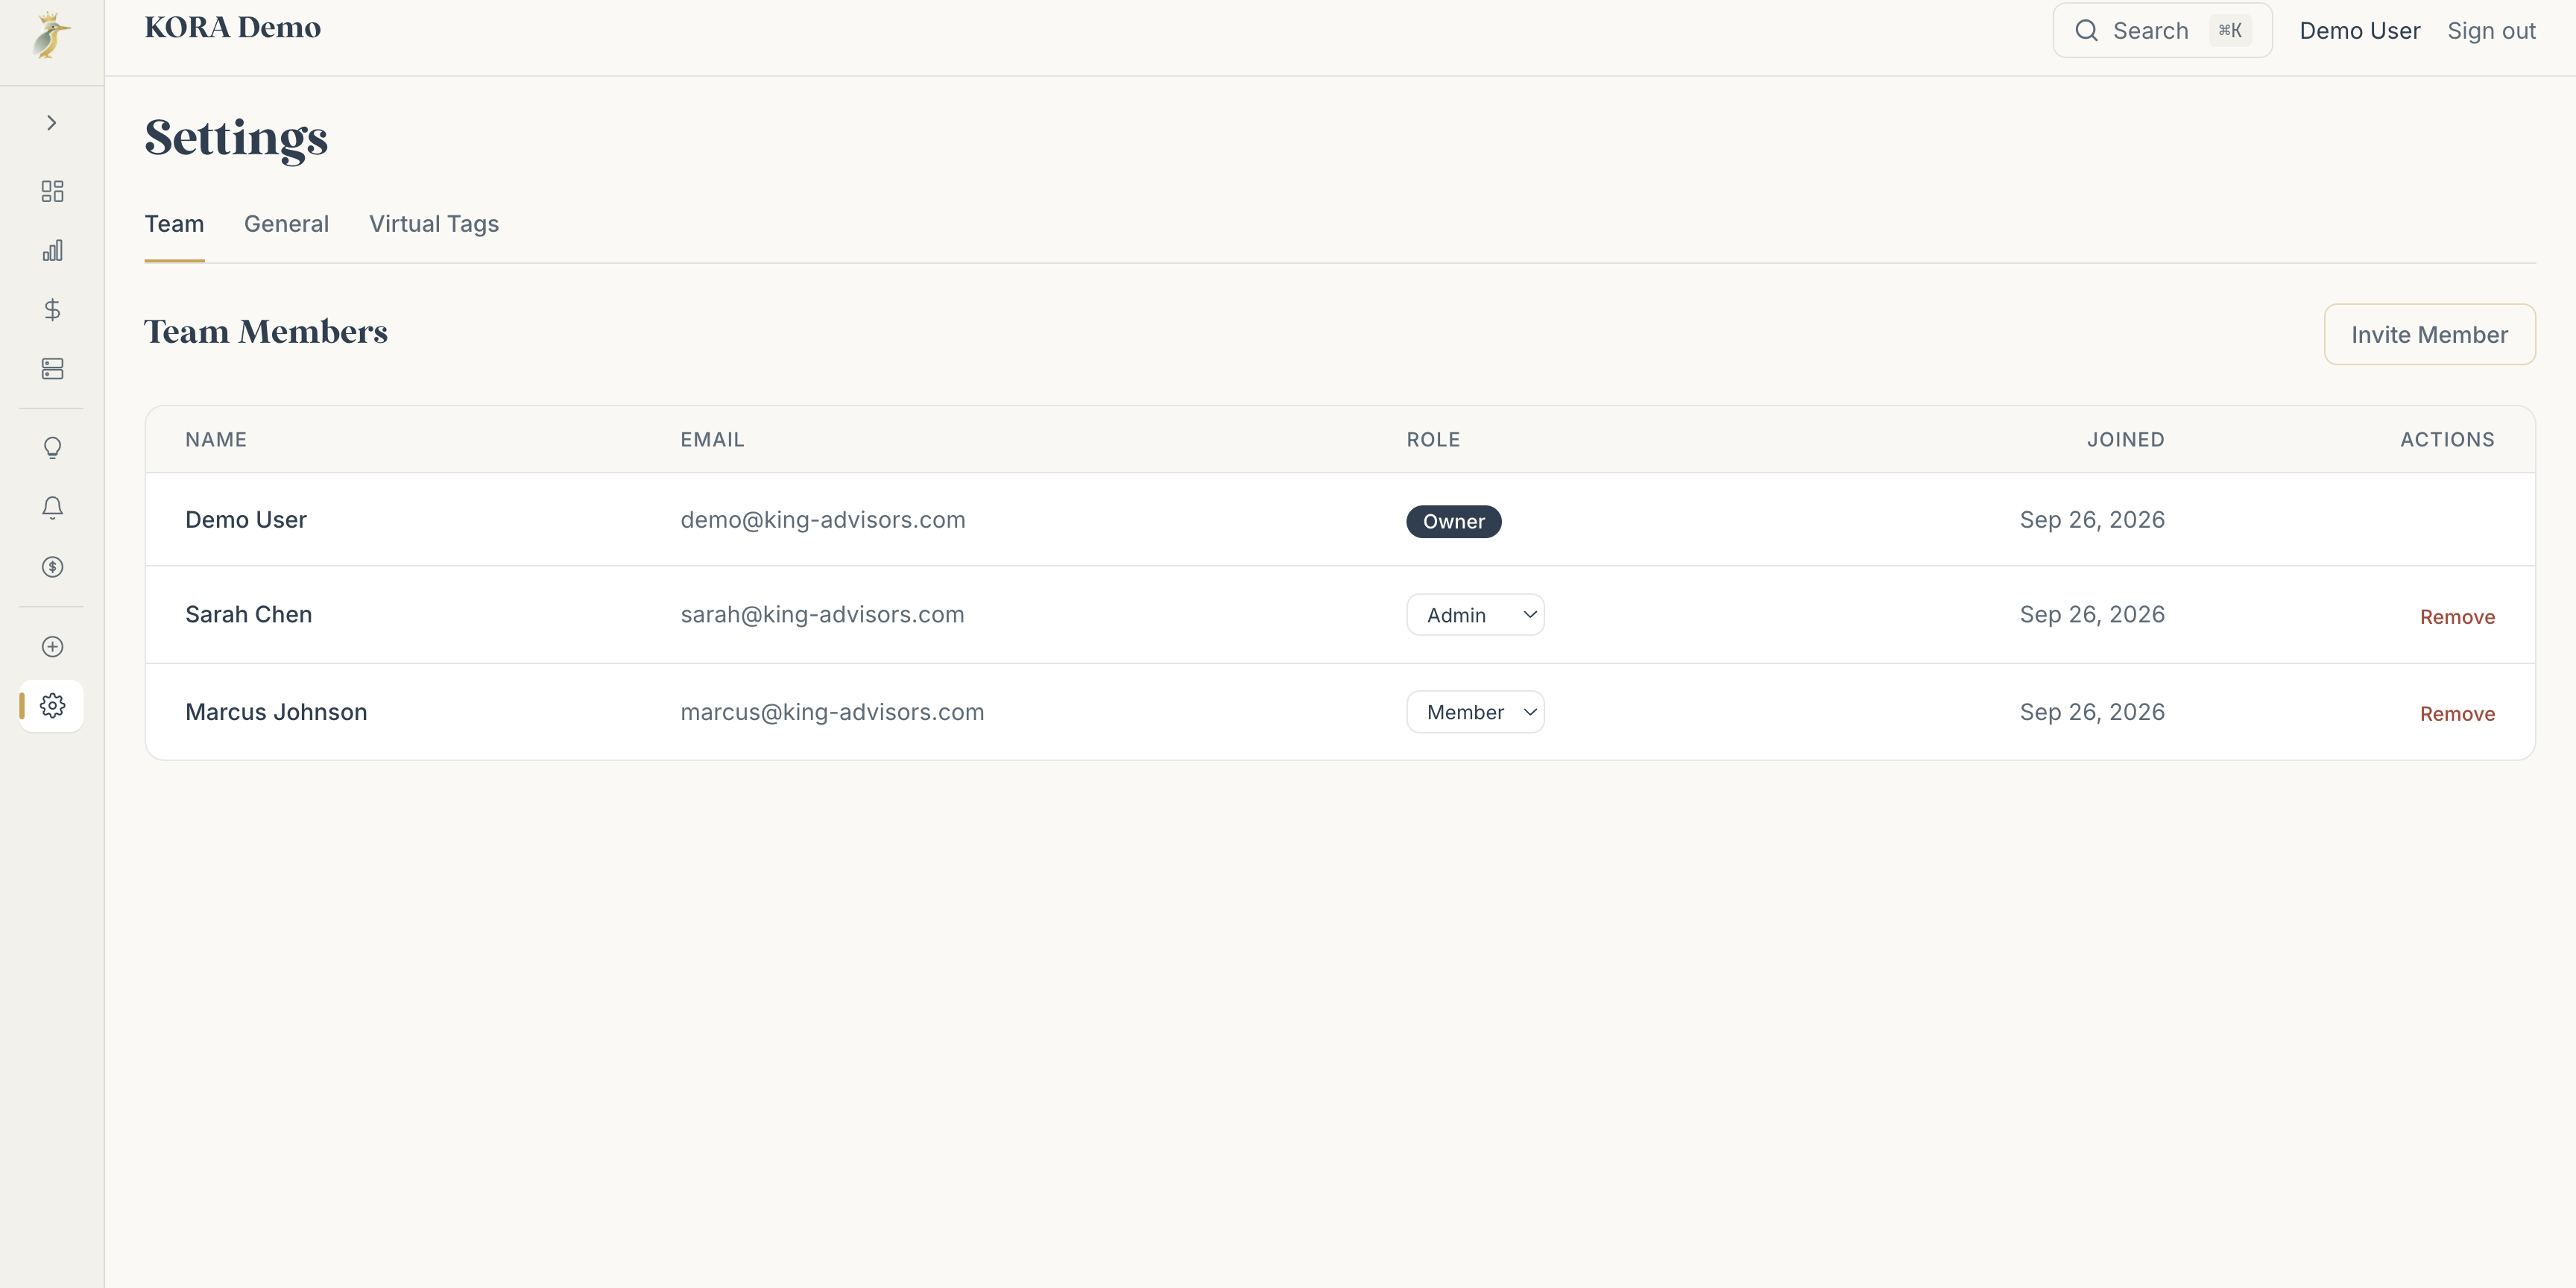Click the JOINED column header
This screenshot has height=1288, width=2576.
(x=2125, y=440)
